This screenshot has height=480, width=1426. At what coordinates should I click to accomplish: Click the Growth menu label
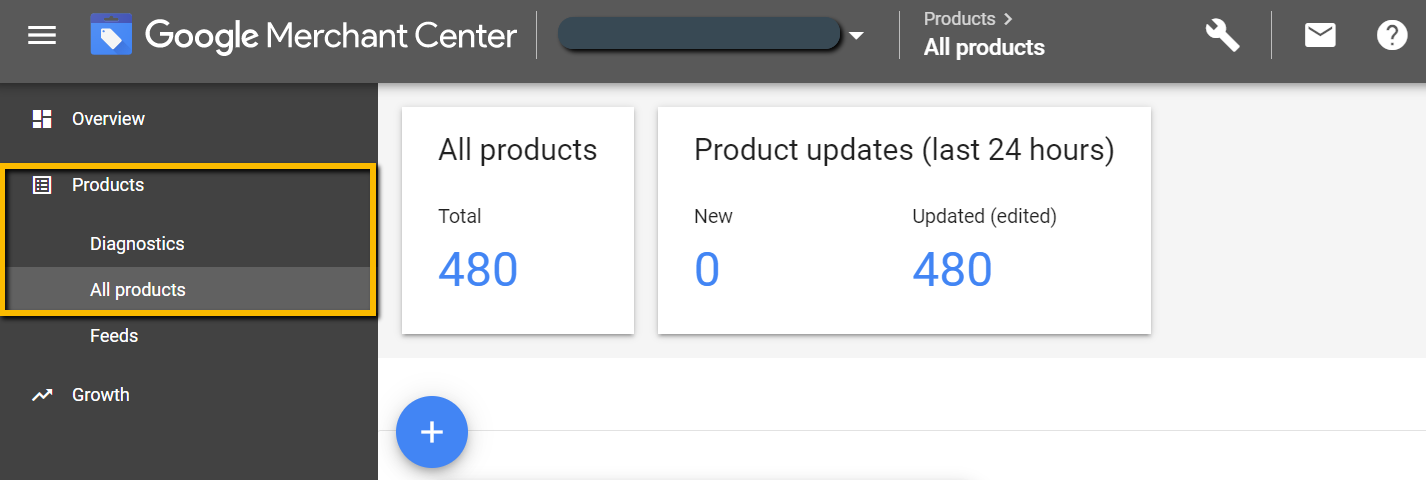click(101, 395)
